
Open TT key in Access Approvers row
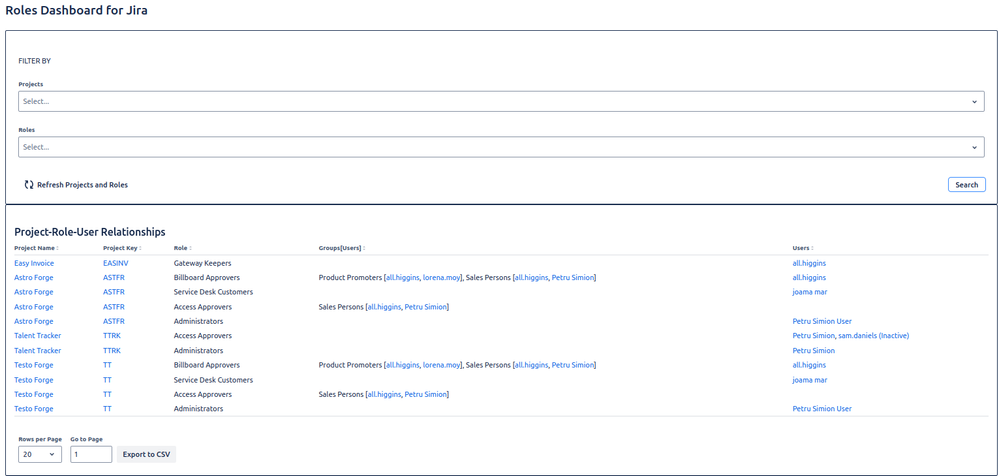(107, 394)
